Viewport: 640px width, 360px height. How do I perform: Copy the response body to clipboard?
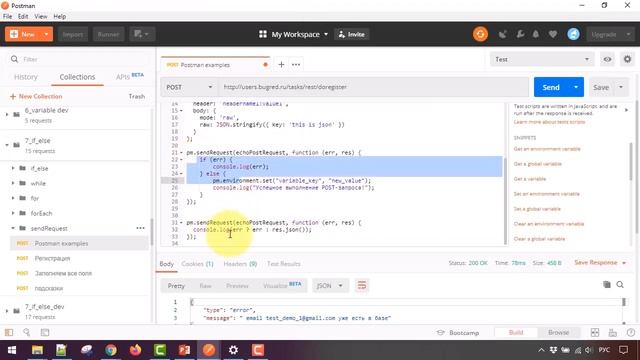coord(607,284)
